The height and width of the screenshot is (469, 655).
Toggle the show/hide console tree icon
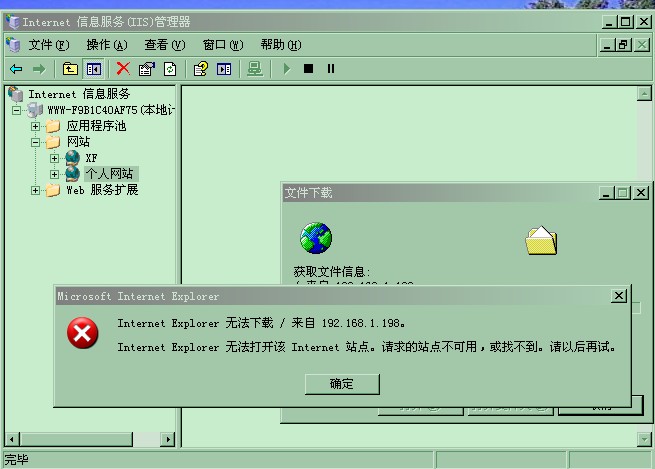point(94,69)
